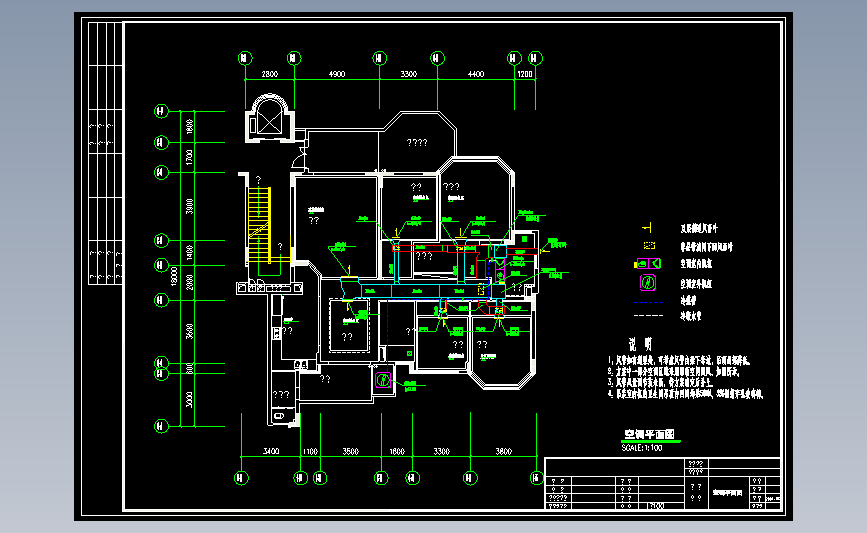This screenshot has width=867, height=533.
Task: Click the blue dashed line legend sample
Action: [648, 302]
